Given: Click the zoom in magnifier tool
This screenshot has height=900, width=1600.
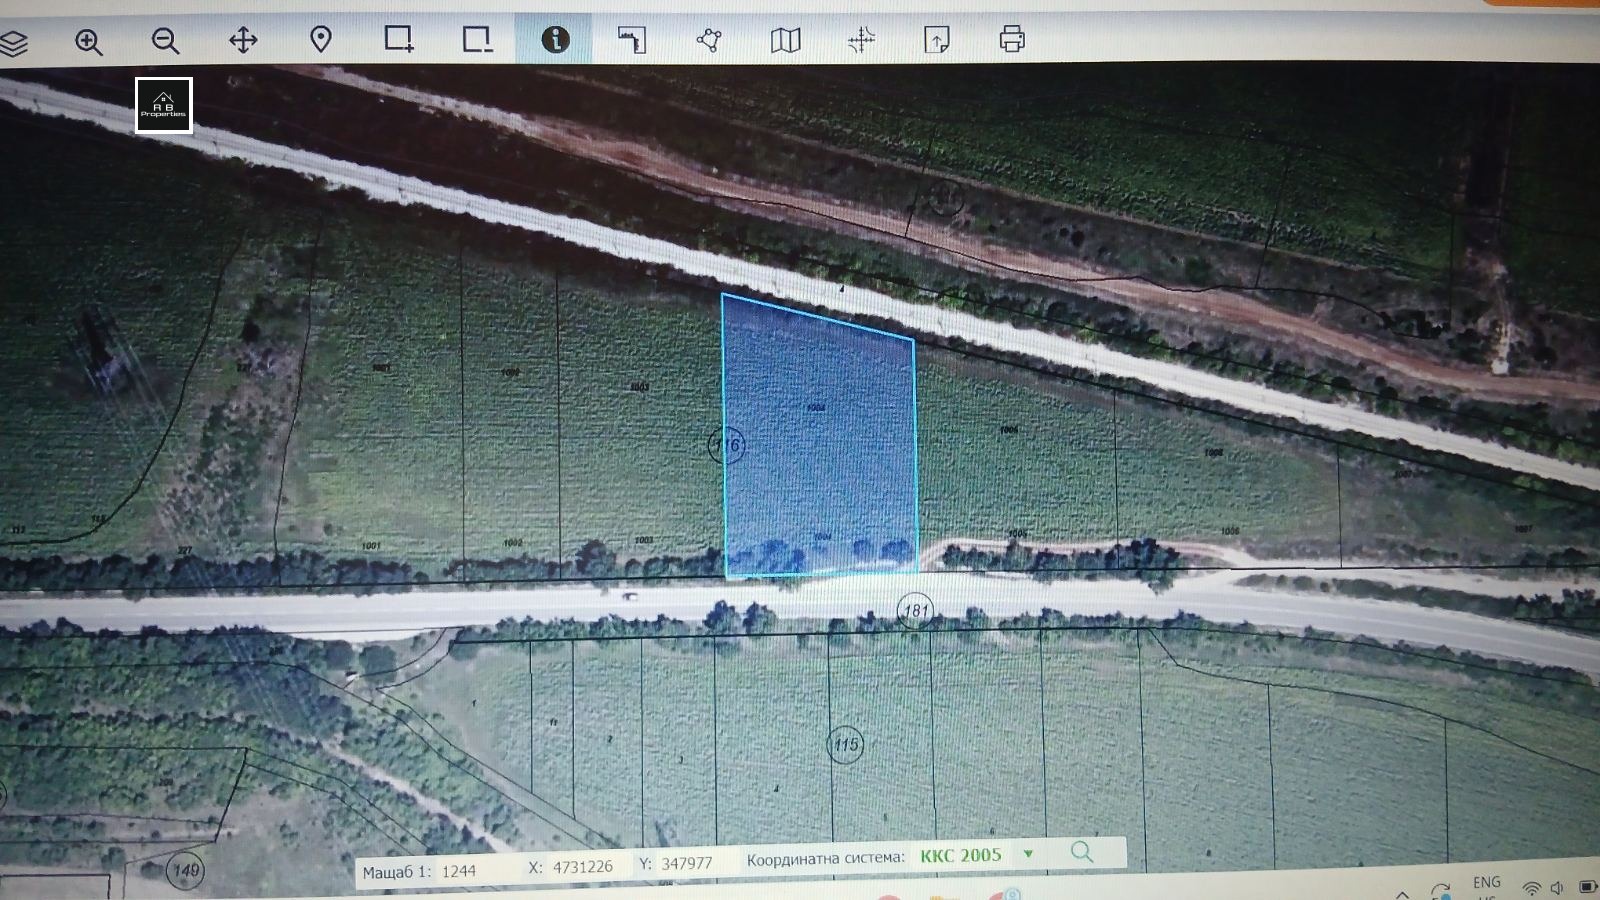Looking at the screenshot, I should [89, 41].
